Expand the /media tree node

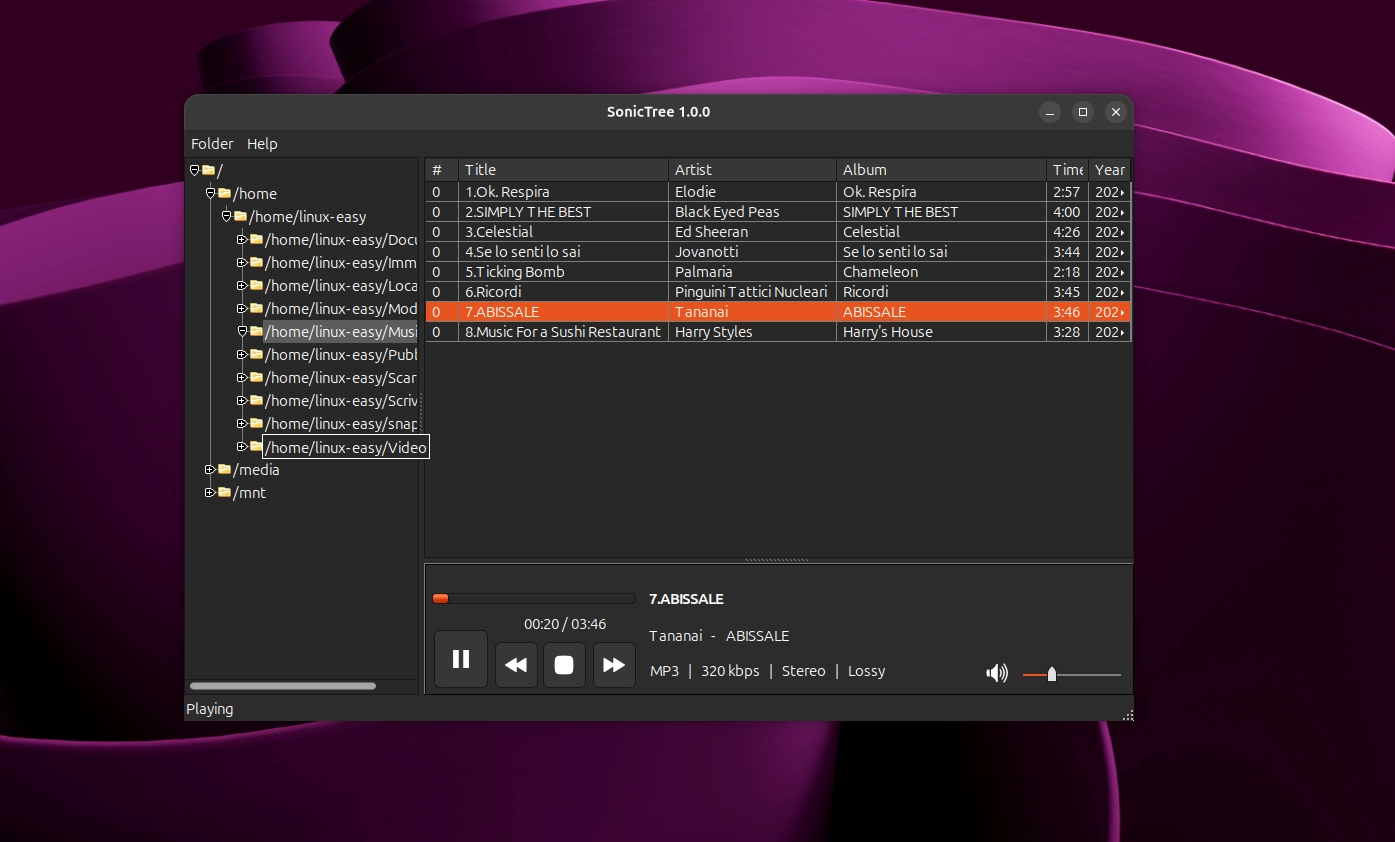210,469
